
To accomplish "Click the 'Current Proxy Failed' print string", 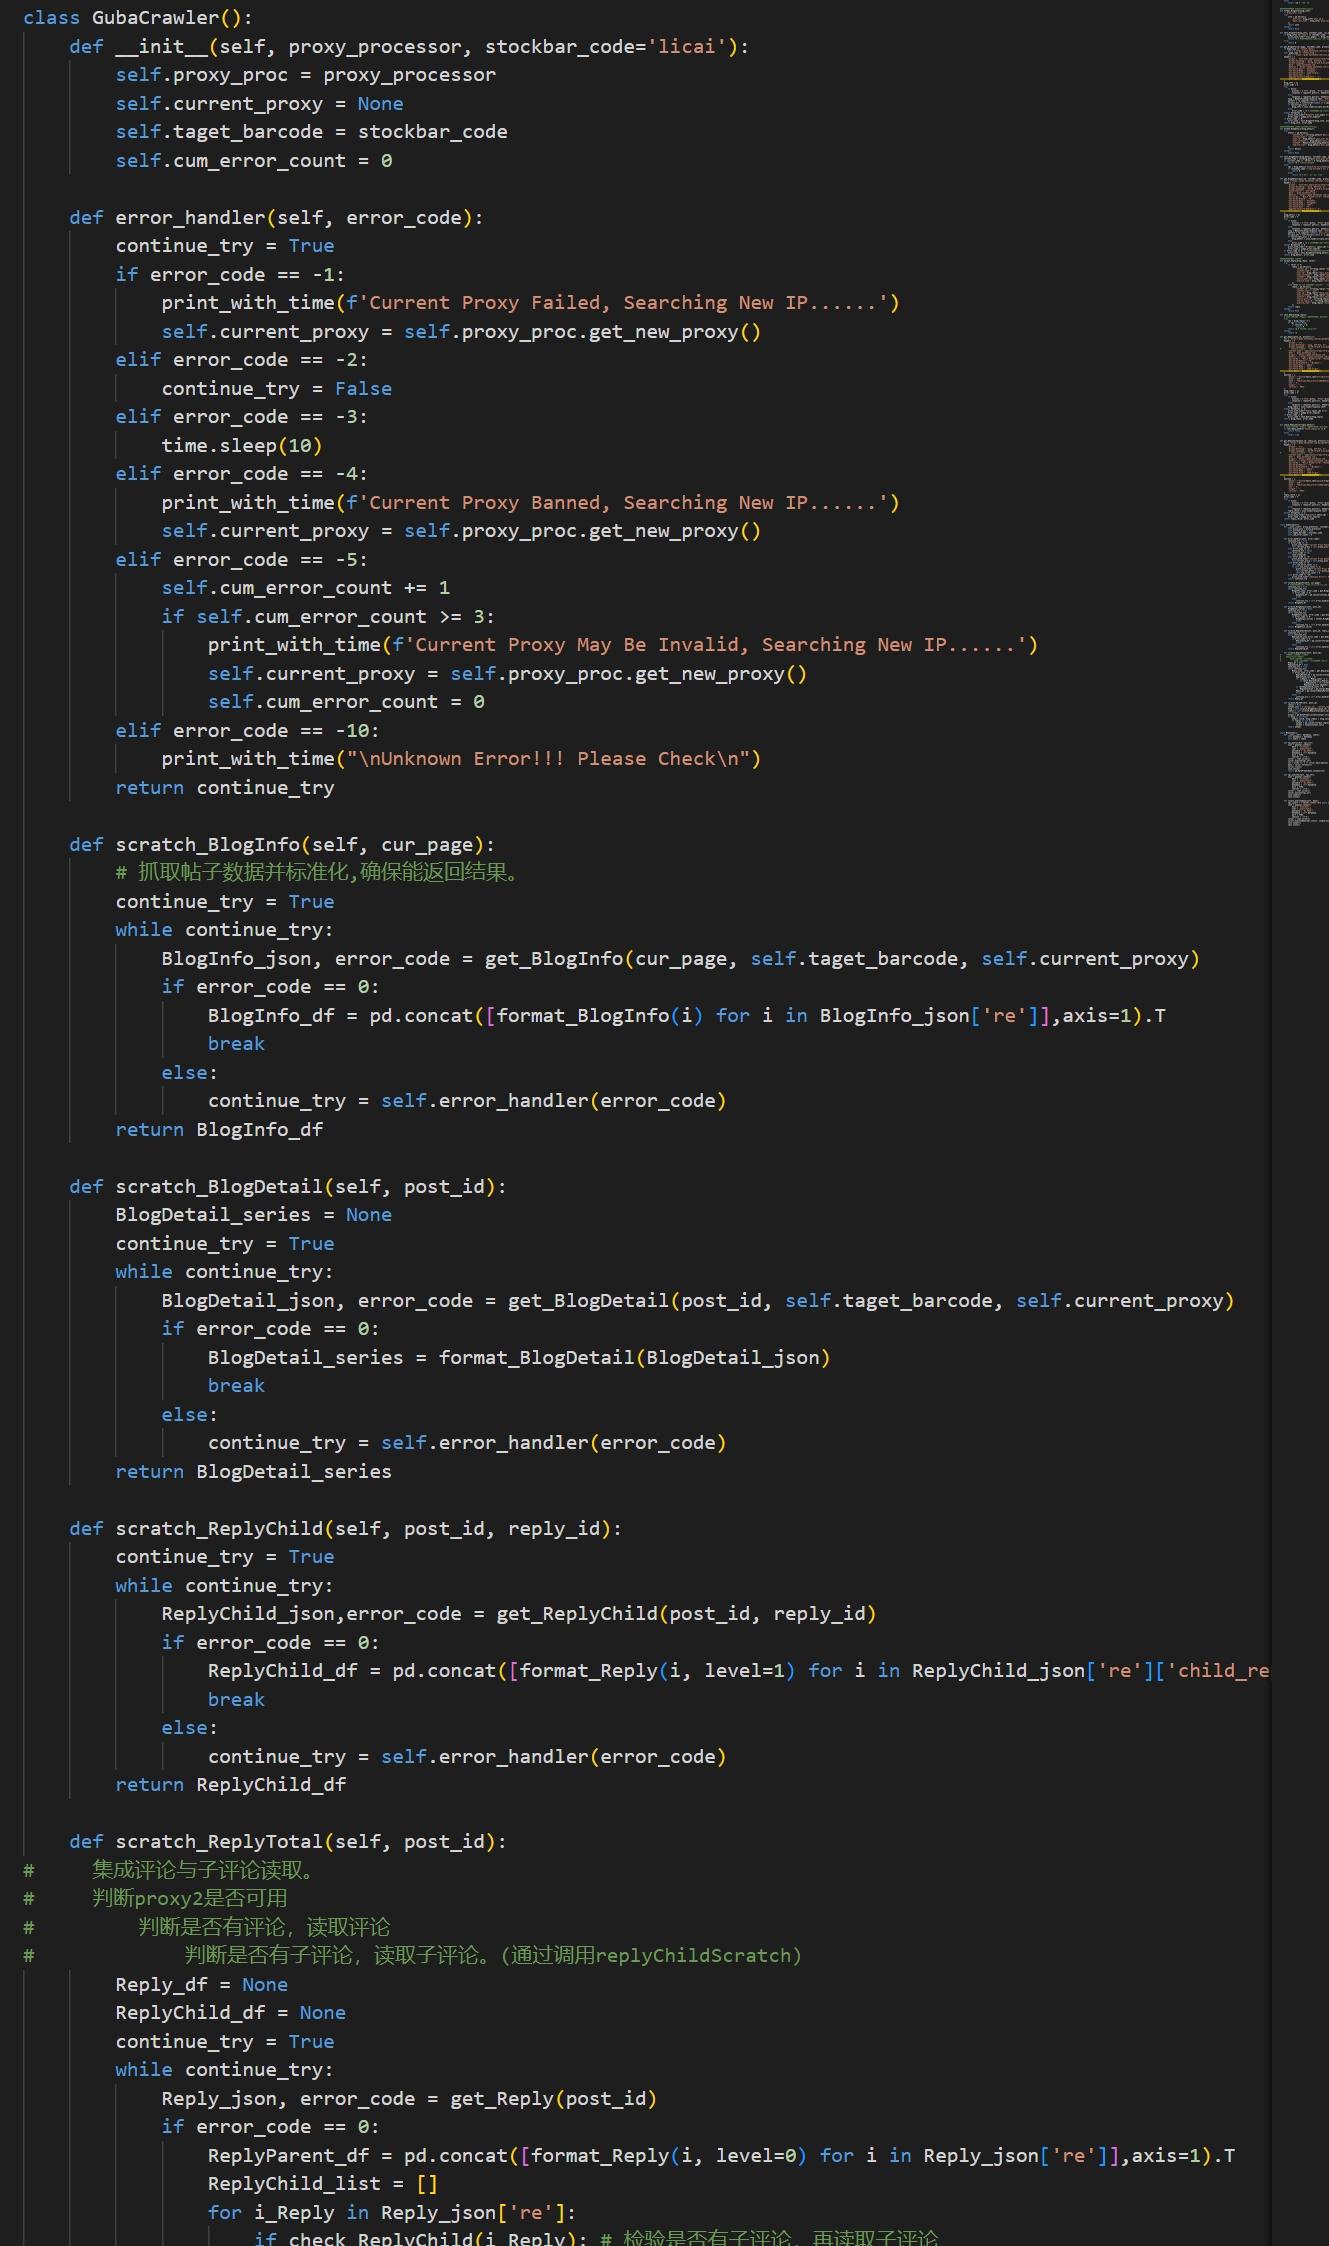I will coord(622,302).
